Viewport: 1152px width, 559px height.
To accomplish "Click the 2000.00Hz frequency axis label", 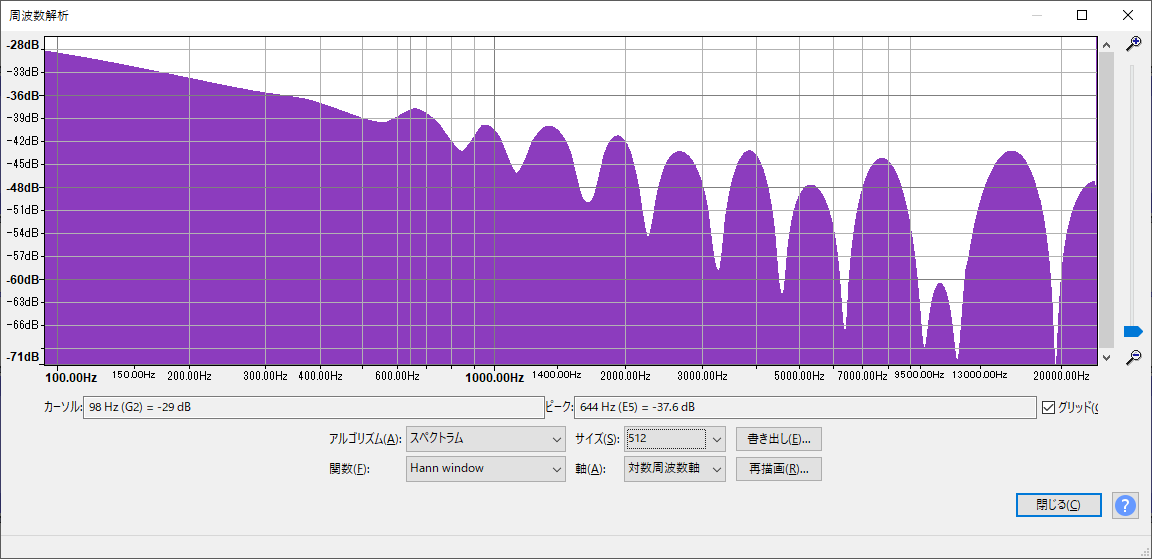I will [x=625, y=376].
